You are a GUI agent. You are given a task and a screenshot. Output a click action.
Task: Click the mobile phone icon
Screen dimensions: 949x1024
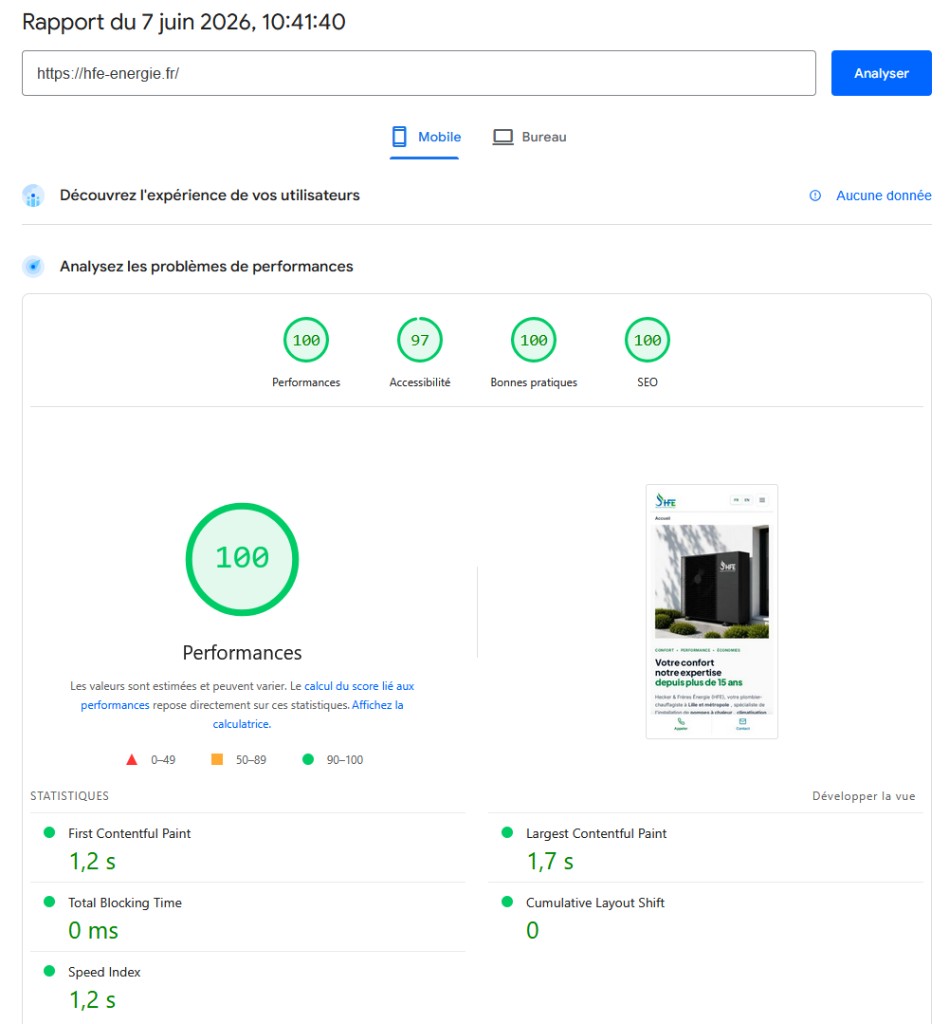pyautogui.click(x=399, y=136)
